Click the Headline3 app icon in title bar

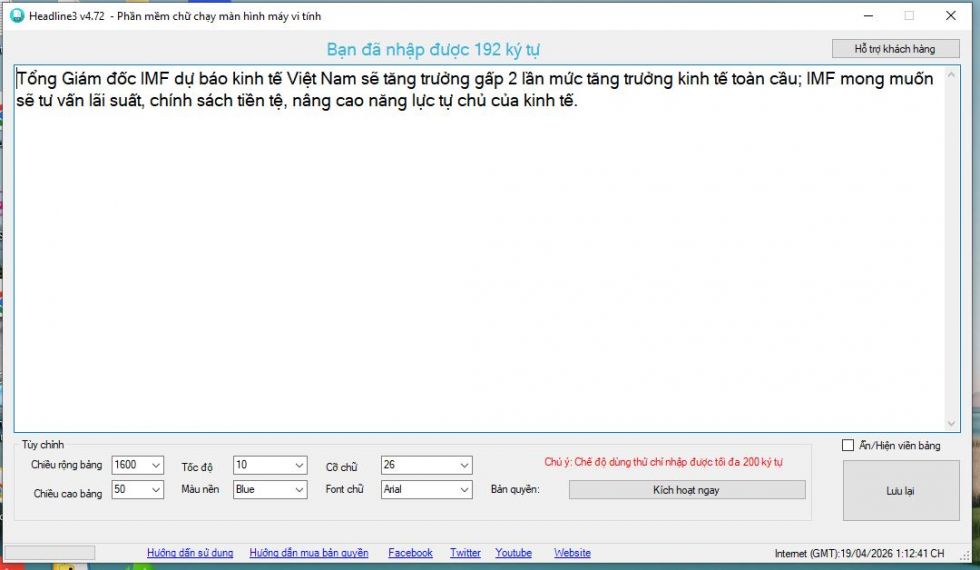(x=16, y=16)
